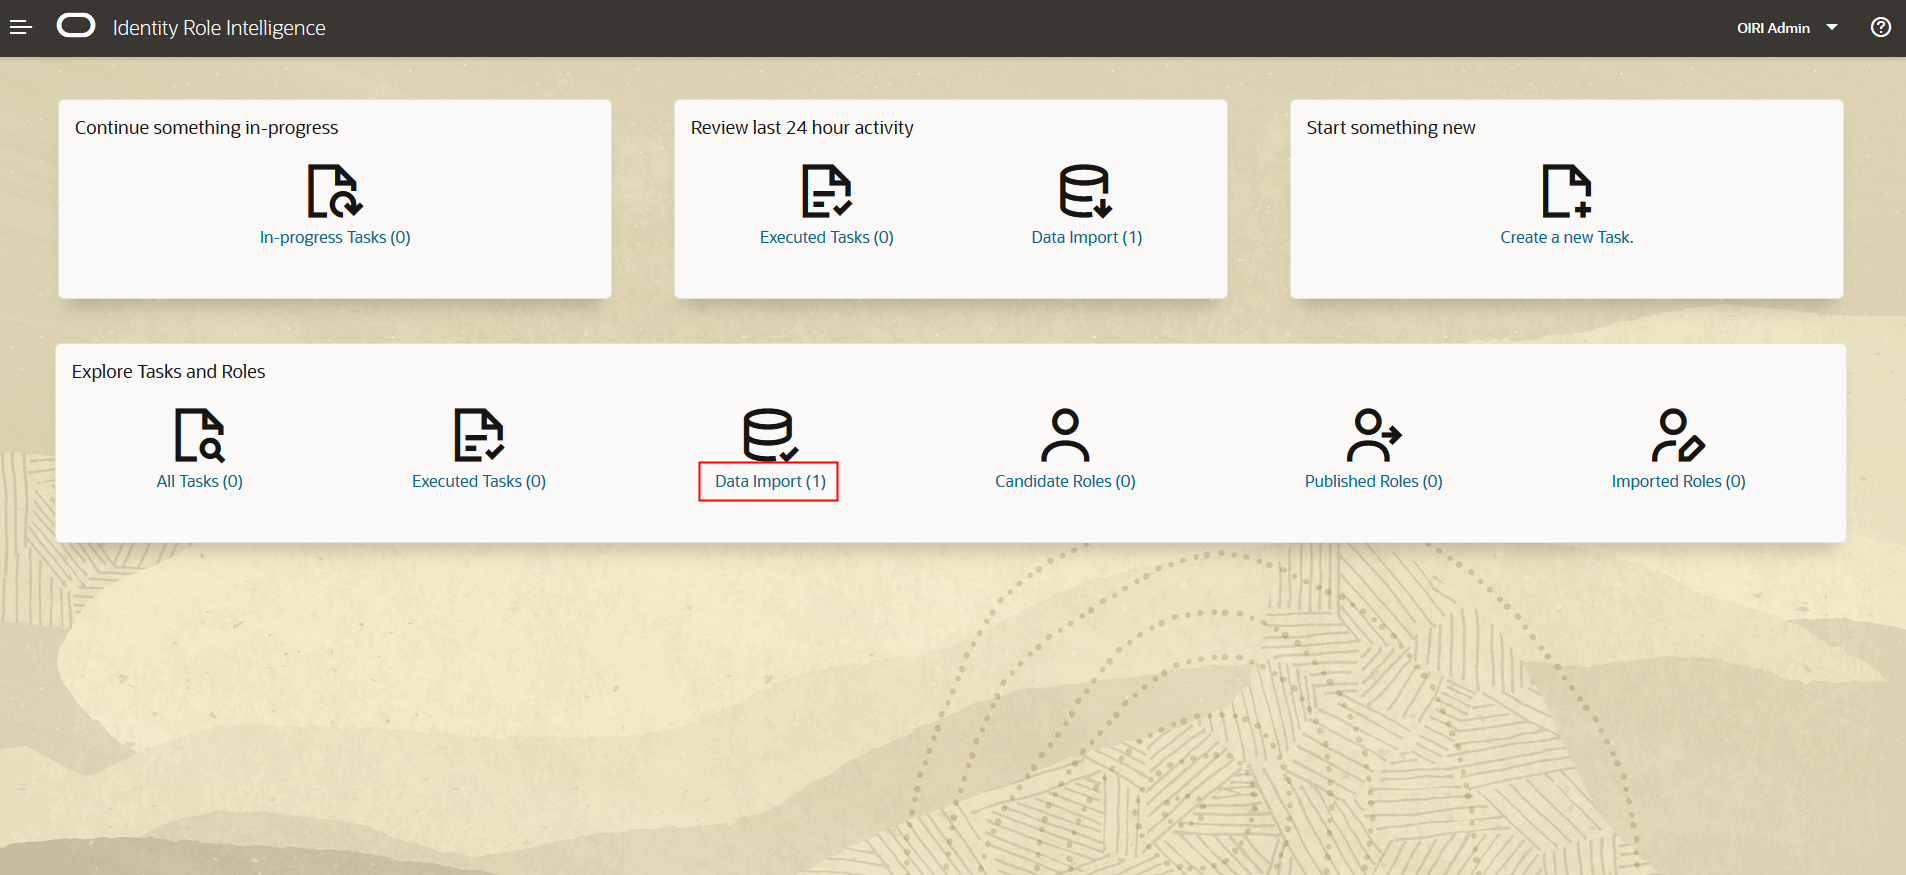This screenshot has height=875, width=1906.
Task: Click the Candidate Roles person icon
Action: point(1065,435)
